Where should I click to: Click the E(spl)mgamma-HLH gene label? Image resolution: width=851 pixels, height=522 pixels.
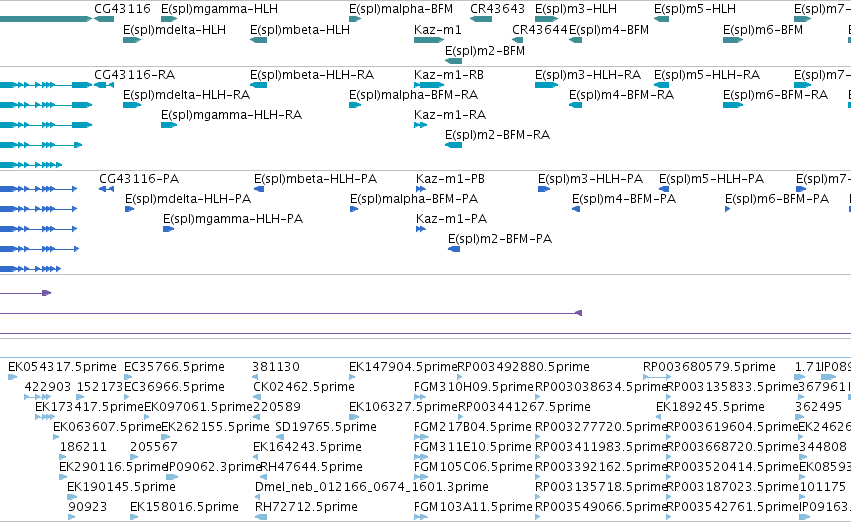click(219, 9)
